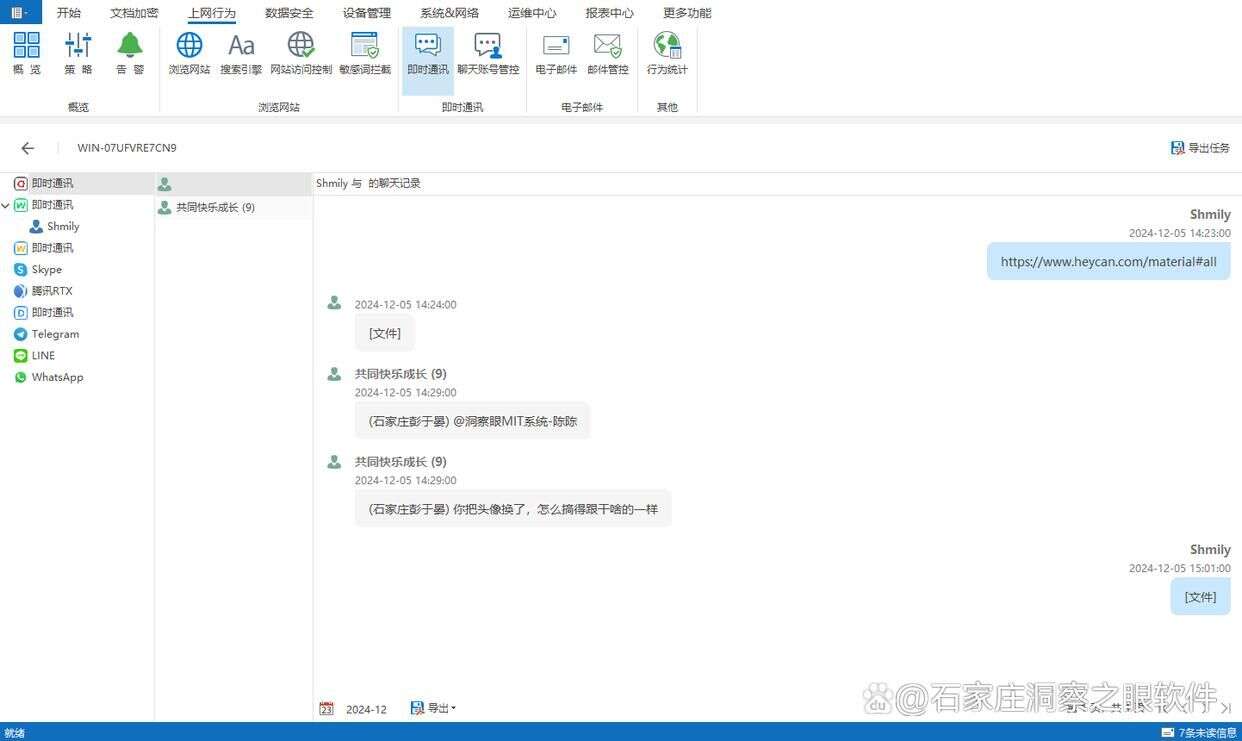Open the heycan.com link in chat
The width and height of the screenshot is (1242, 741).
(x=1108, y=261)
